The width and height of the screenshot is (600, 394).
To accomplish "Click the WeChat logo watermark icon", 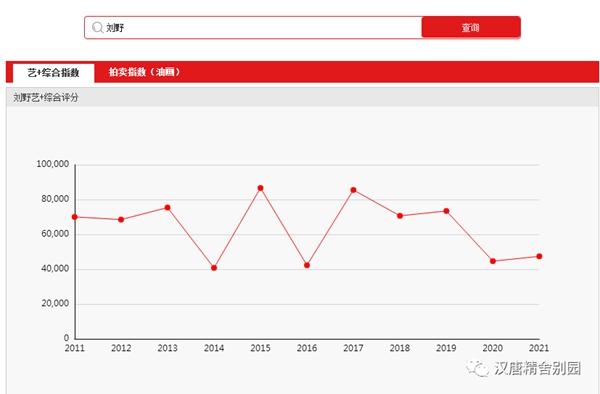I will (477, 368).
